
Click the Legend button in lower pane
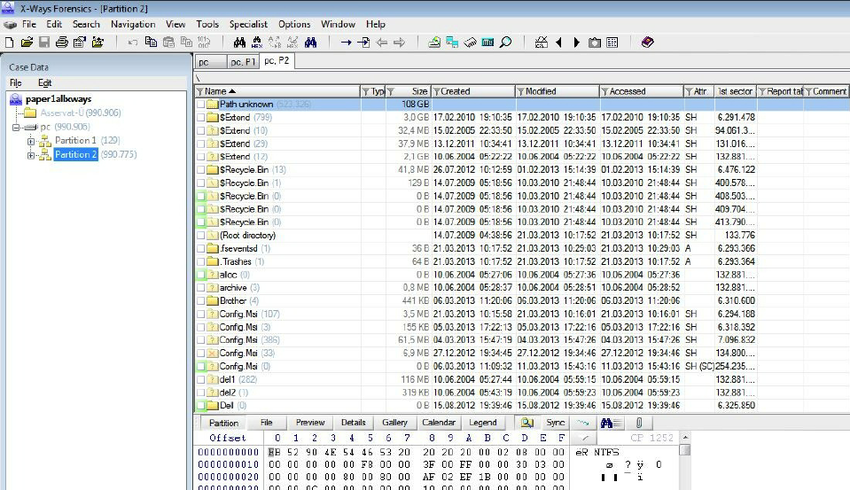coord(482,422)
